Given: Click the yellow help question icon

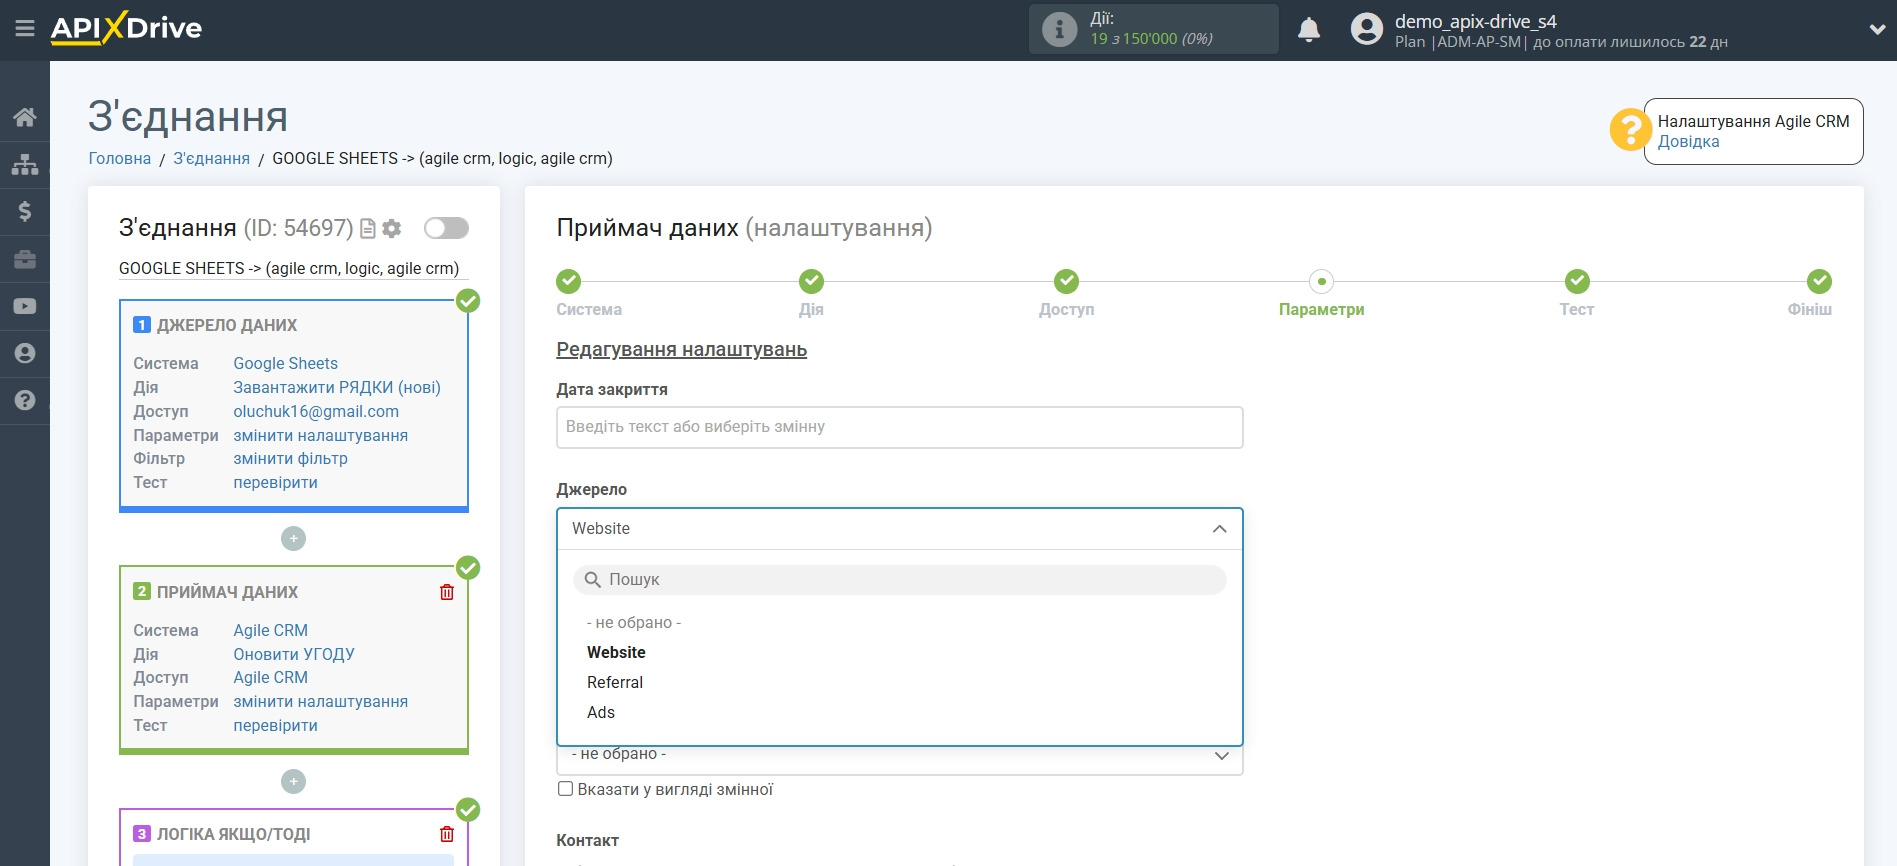Looking at the screenshot, I should 1630,130.
